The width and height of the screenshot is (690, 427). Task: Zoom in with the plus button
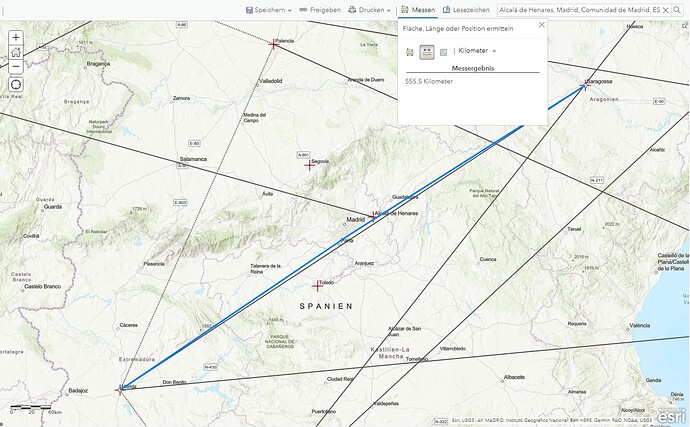pyautogui.click(x=16, y=37)
